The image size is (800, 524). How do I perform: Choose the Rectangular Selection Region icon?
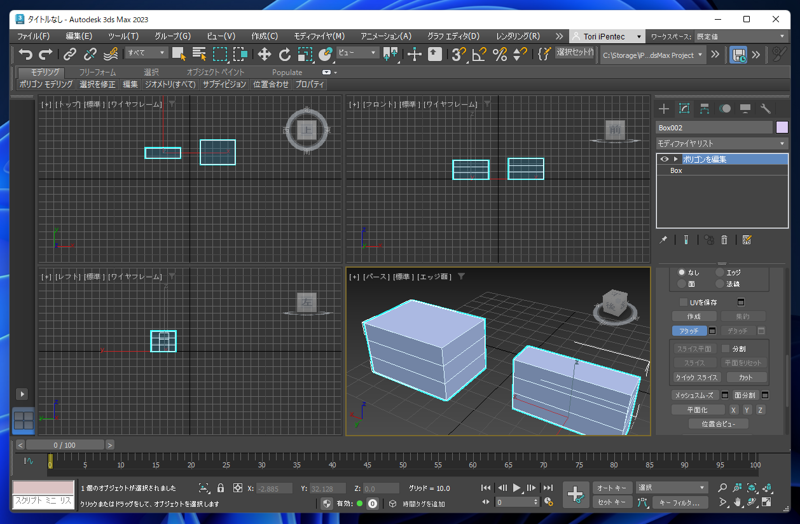[220, 54]
